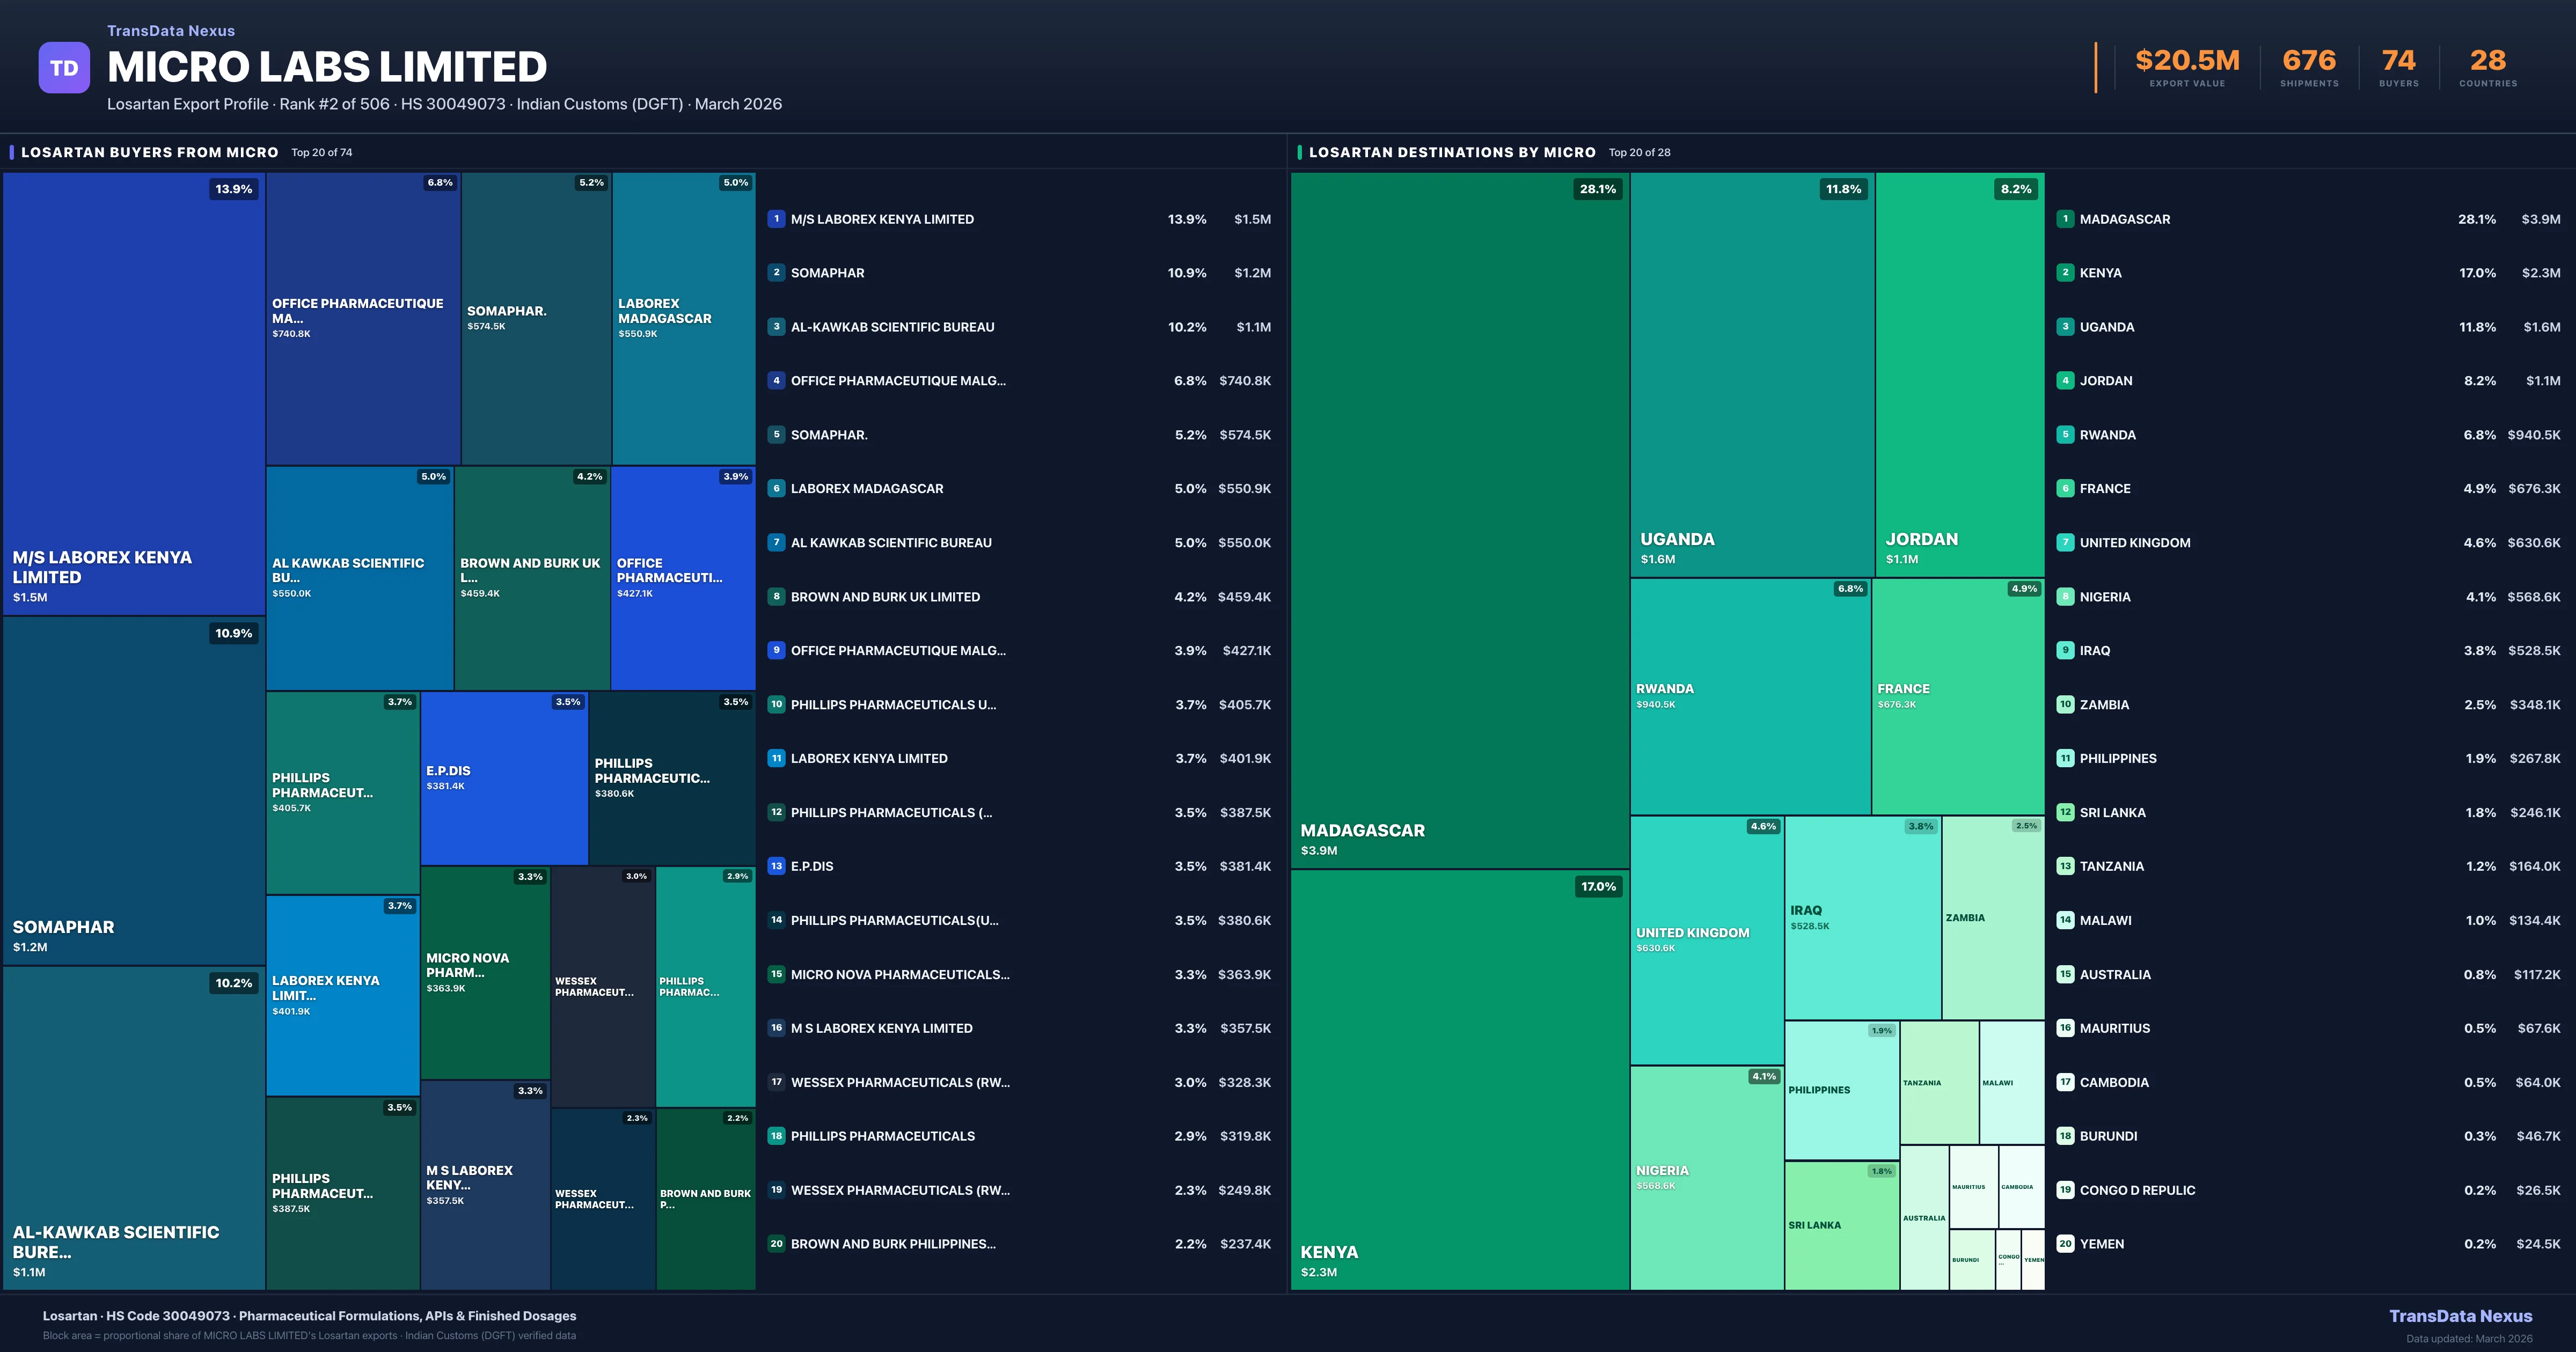This screenshot has height=1352, width=2576.
Task: Click rank badge 7 beside United Kingdom
Action: (2065, 543)
